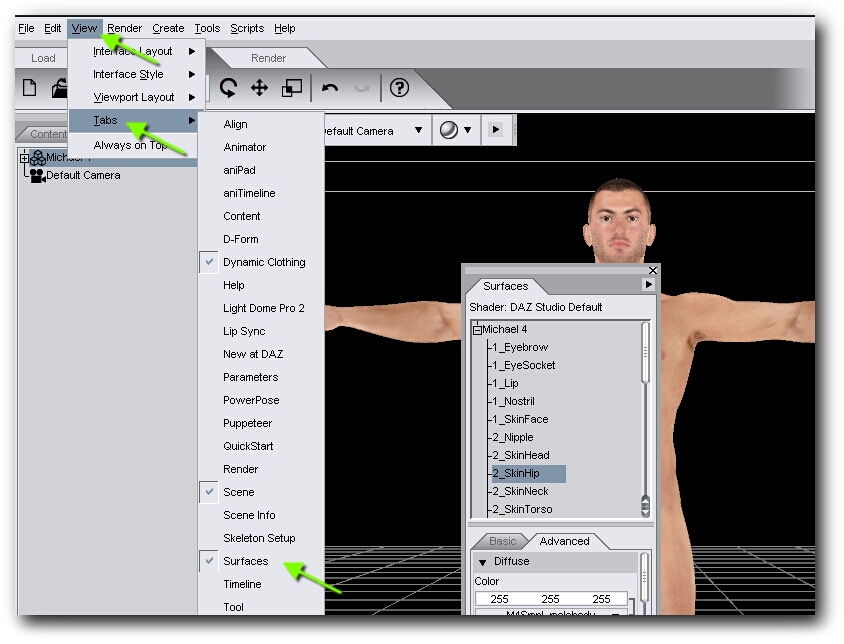This screenshot has width=844, height=644.
Task: Click the Advanced properties vertical scrollbar
Action: pyautogui.click(x=644, y=582)
